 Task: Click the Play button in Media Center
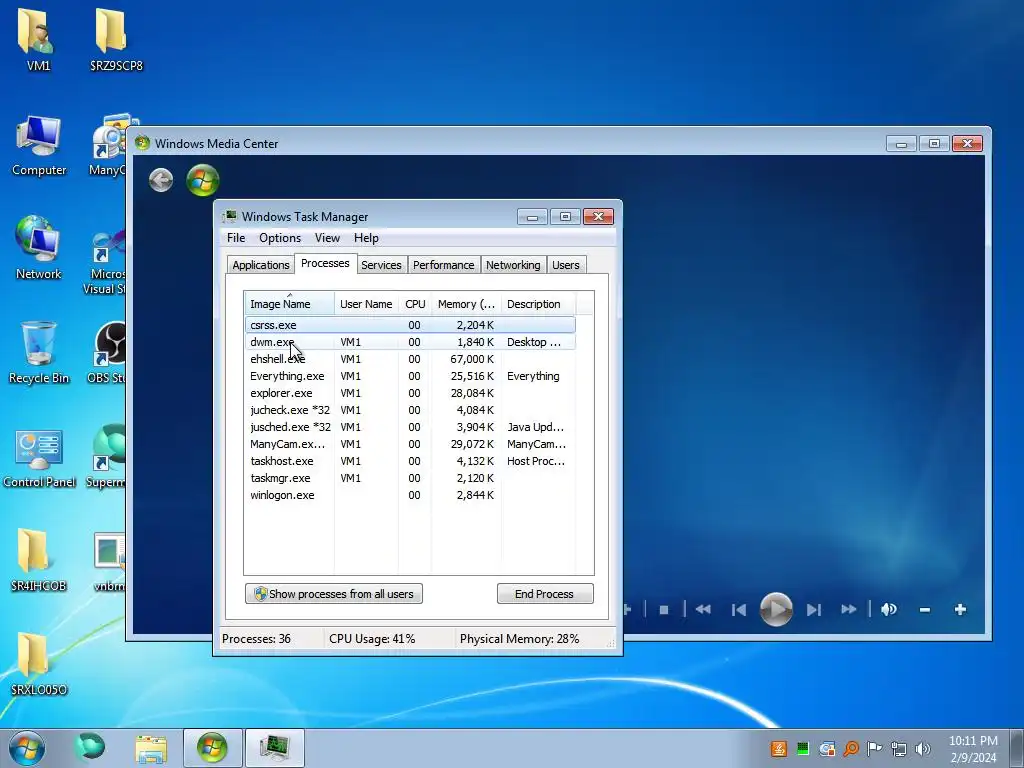coord(776,609)
